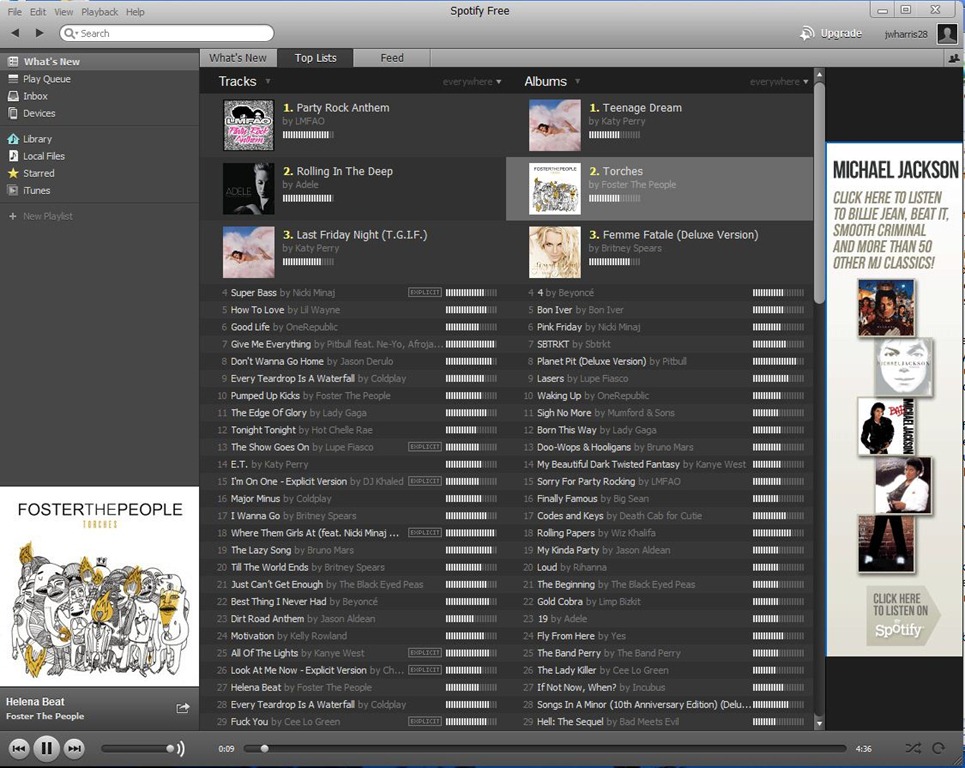Open the LMFAO artist link under Party Rock Anthem
This screenshot has width=965, height=768.
310,121
